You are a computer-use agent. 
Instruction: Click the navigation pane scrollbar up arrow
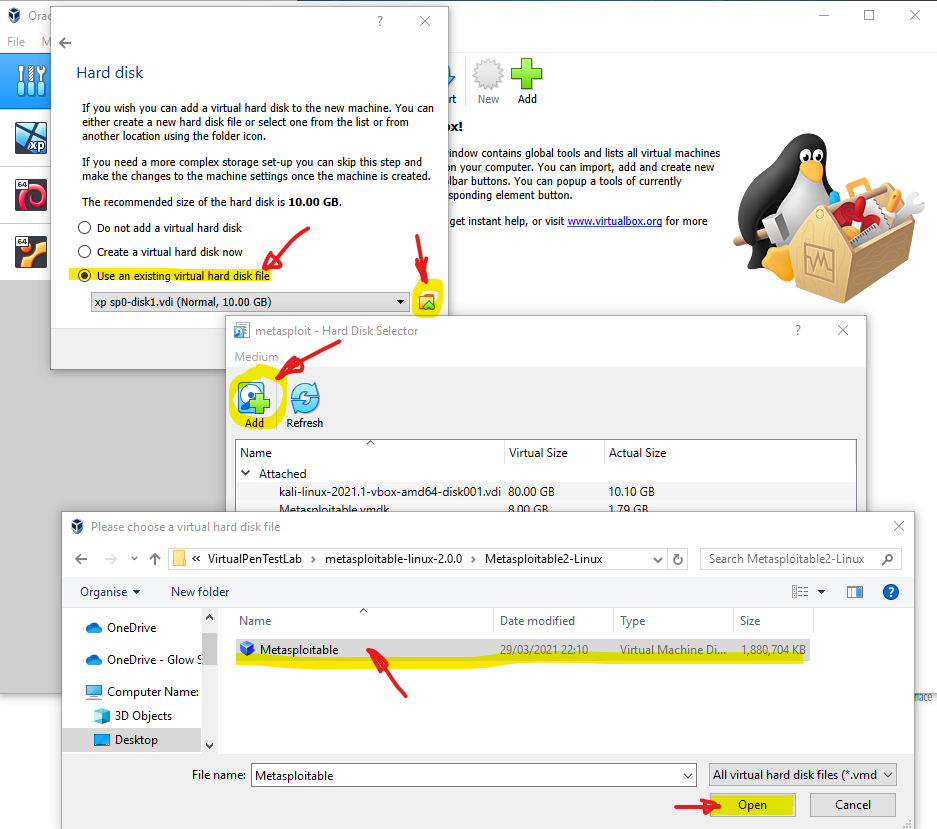209,617
